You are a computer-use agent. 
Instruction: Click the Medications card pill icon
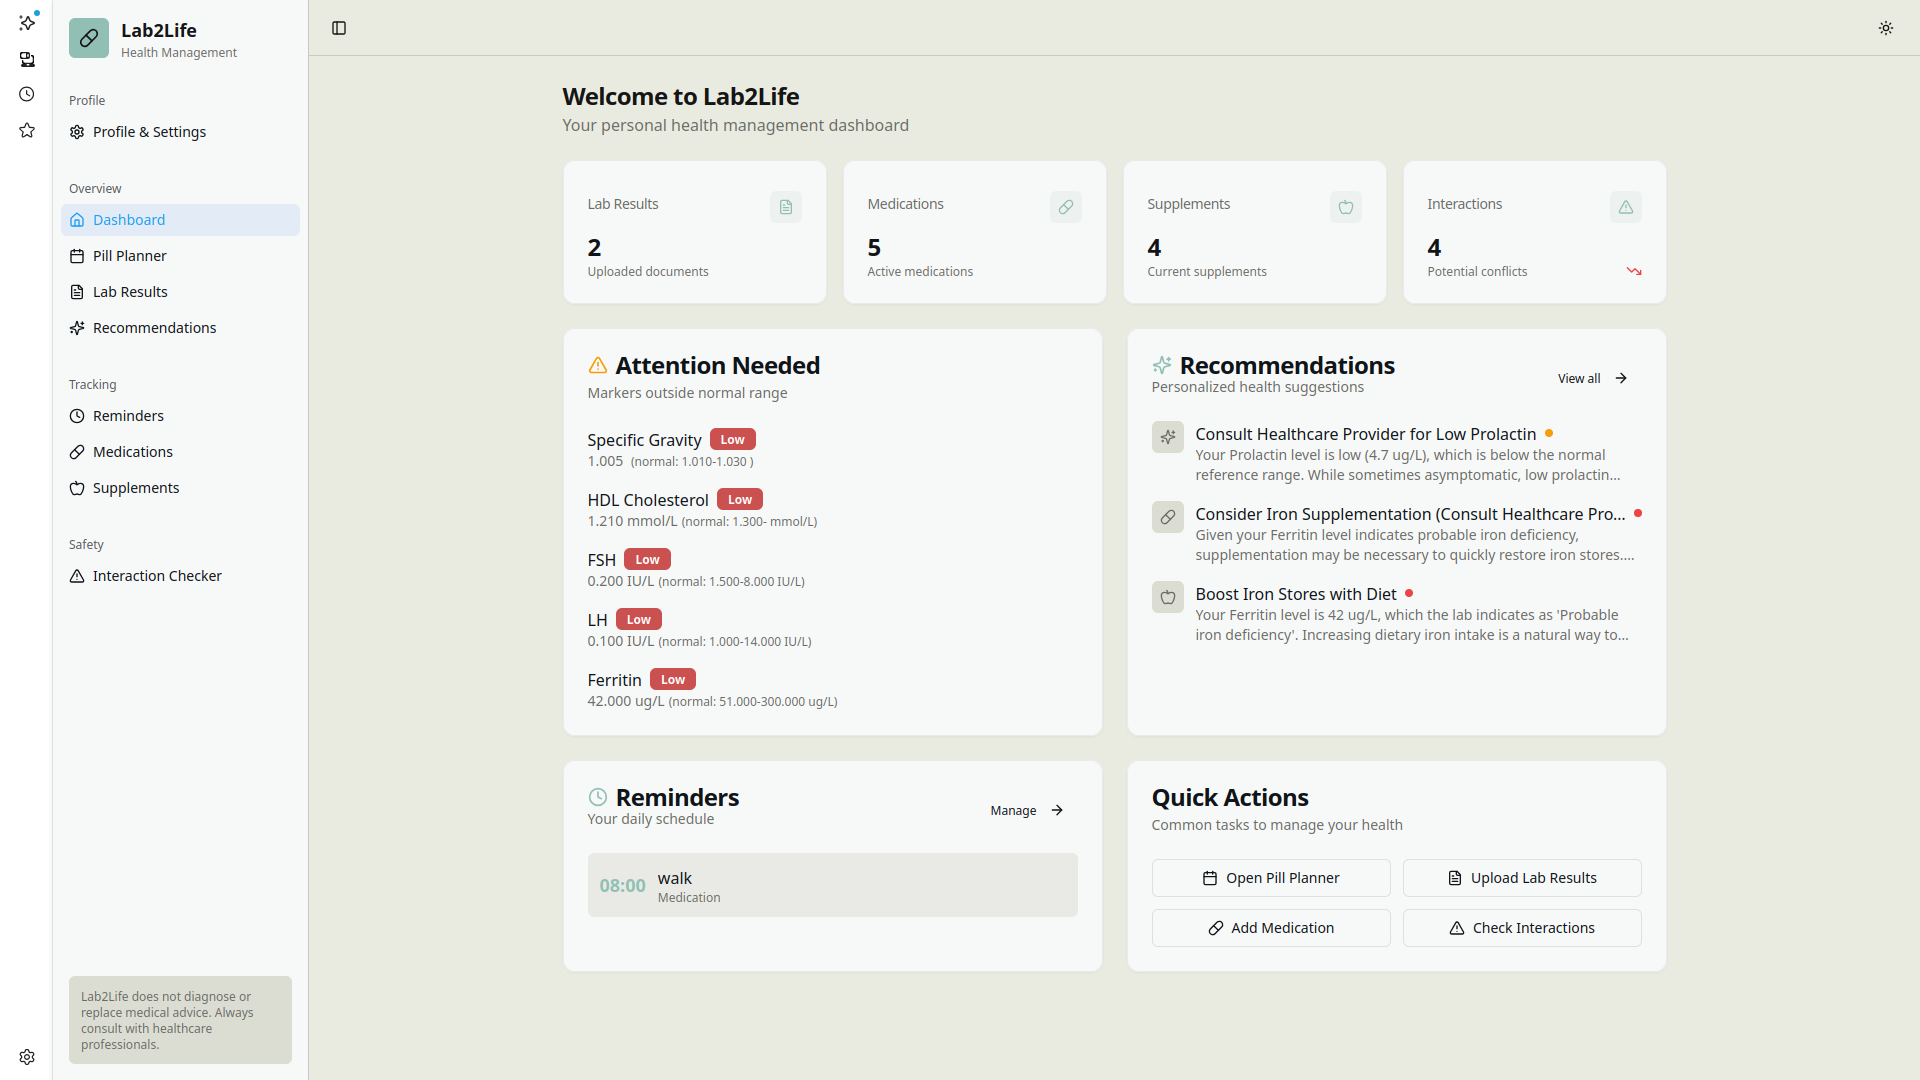1065,207
